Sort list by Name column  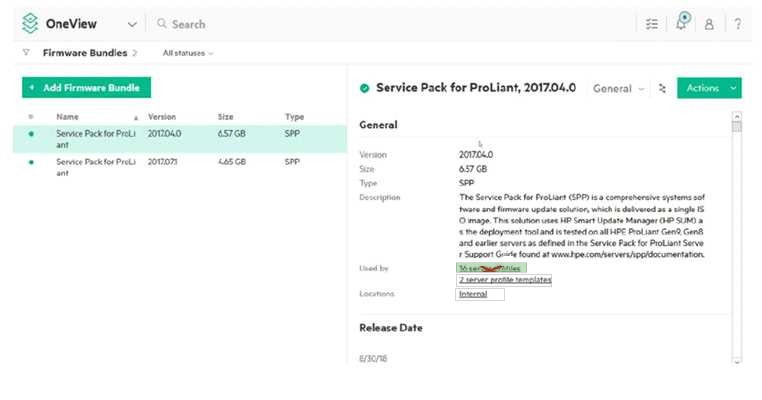(68, 117)
